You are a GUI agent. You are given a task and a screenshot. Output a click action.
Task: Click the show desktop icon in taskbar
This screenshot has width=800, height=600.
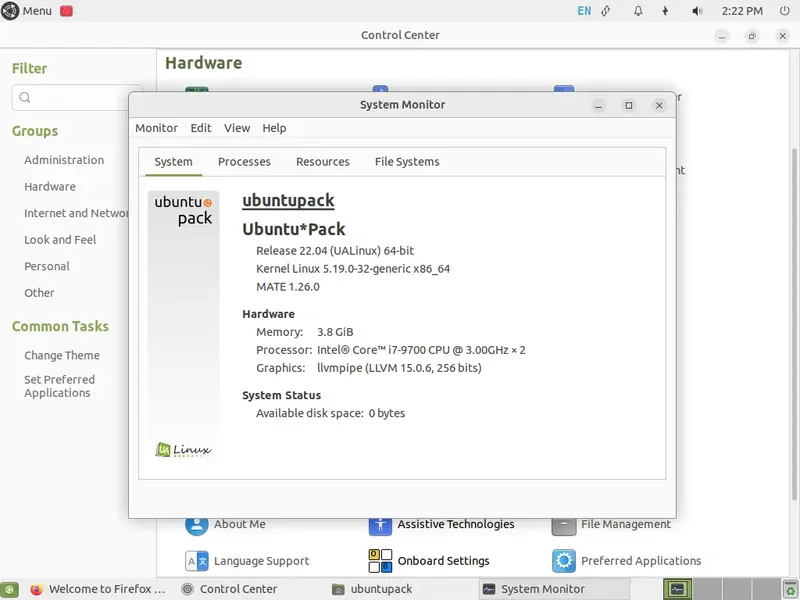click(x=9, y=589)
